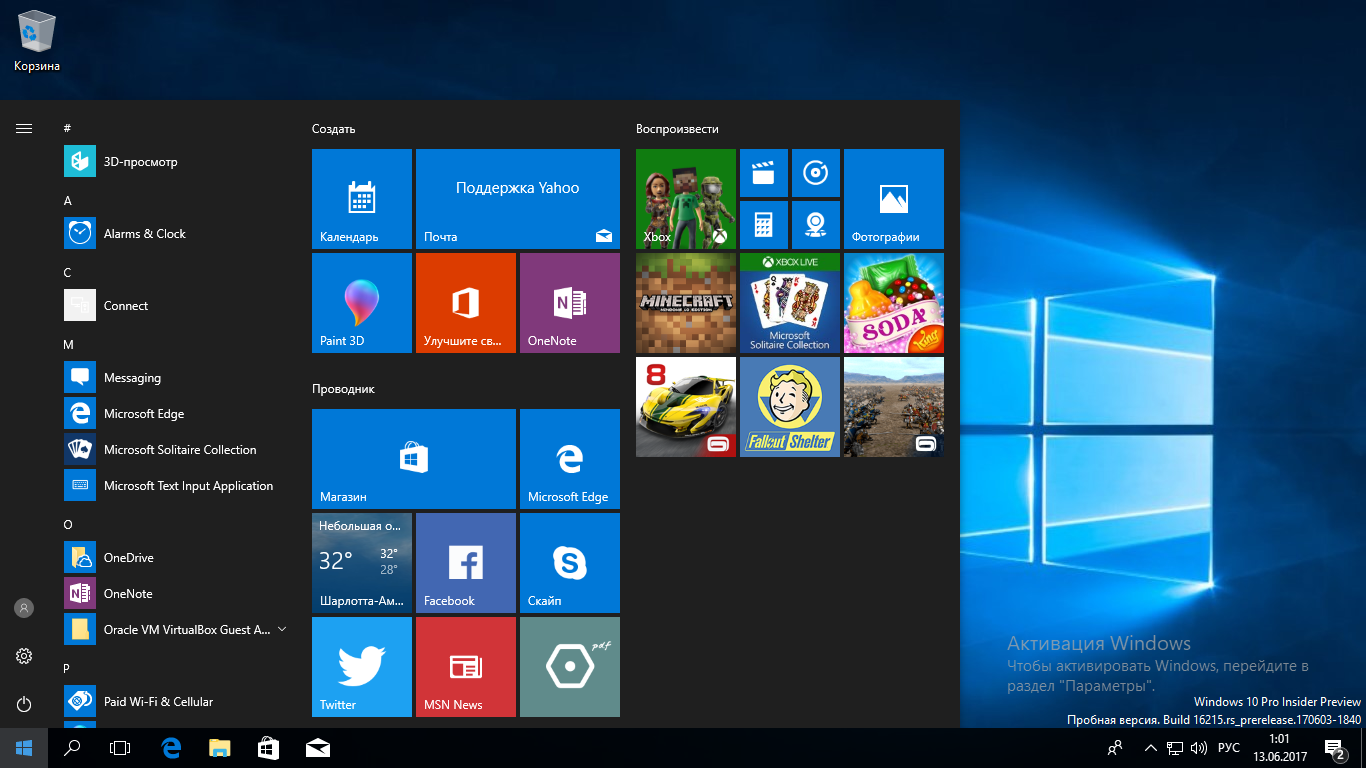1366x768 pixels.
Task: Open the Почта mail tile
Action: 518,199
